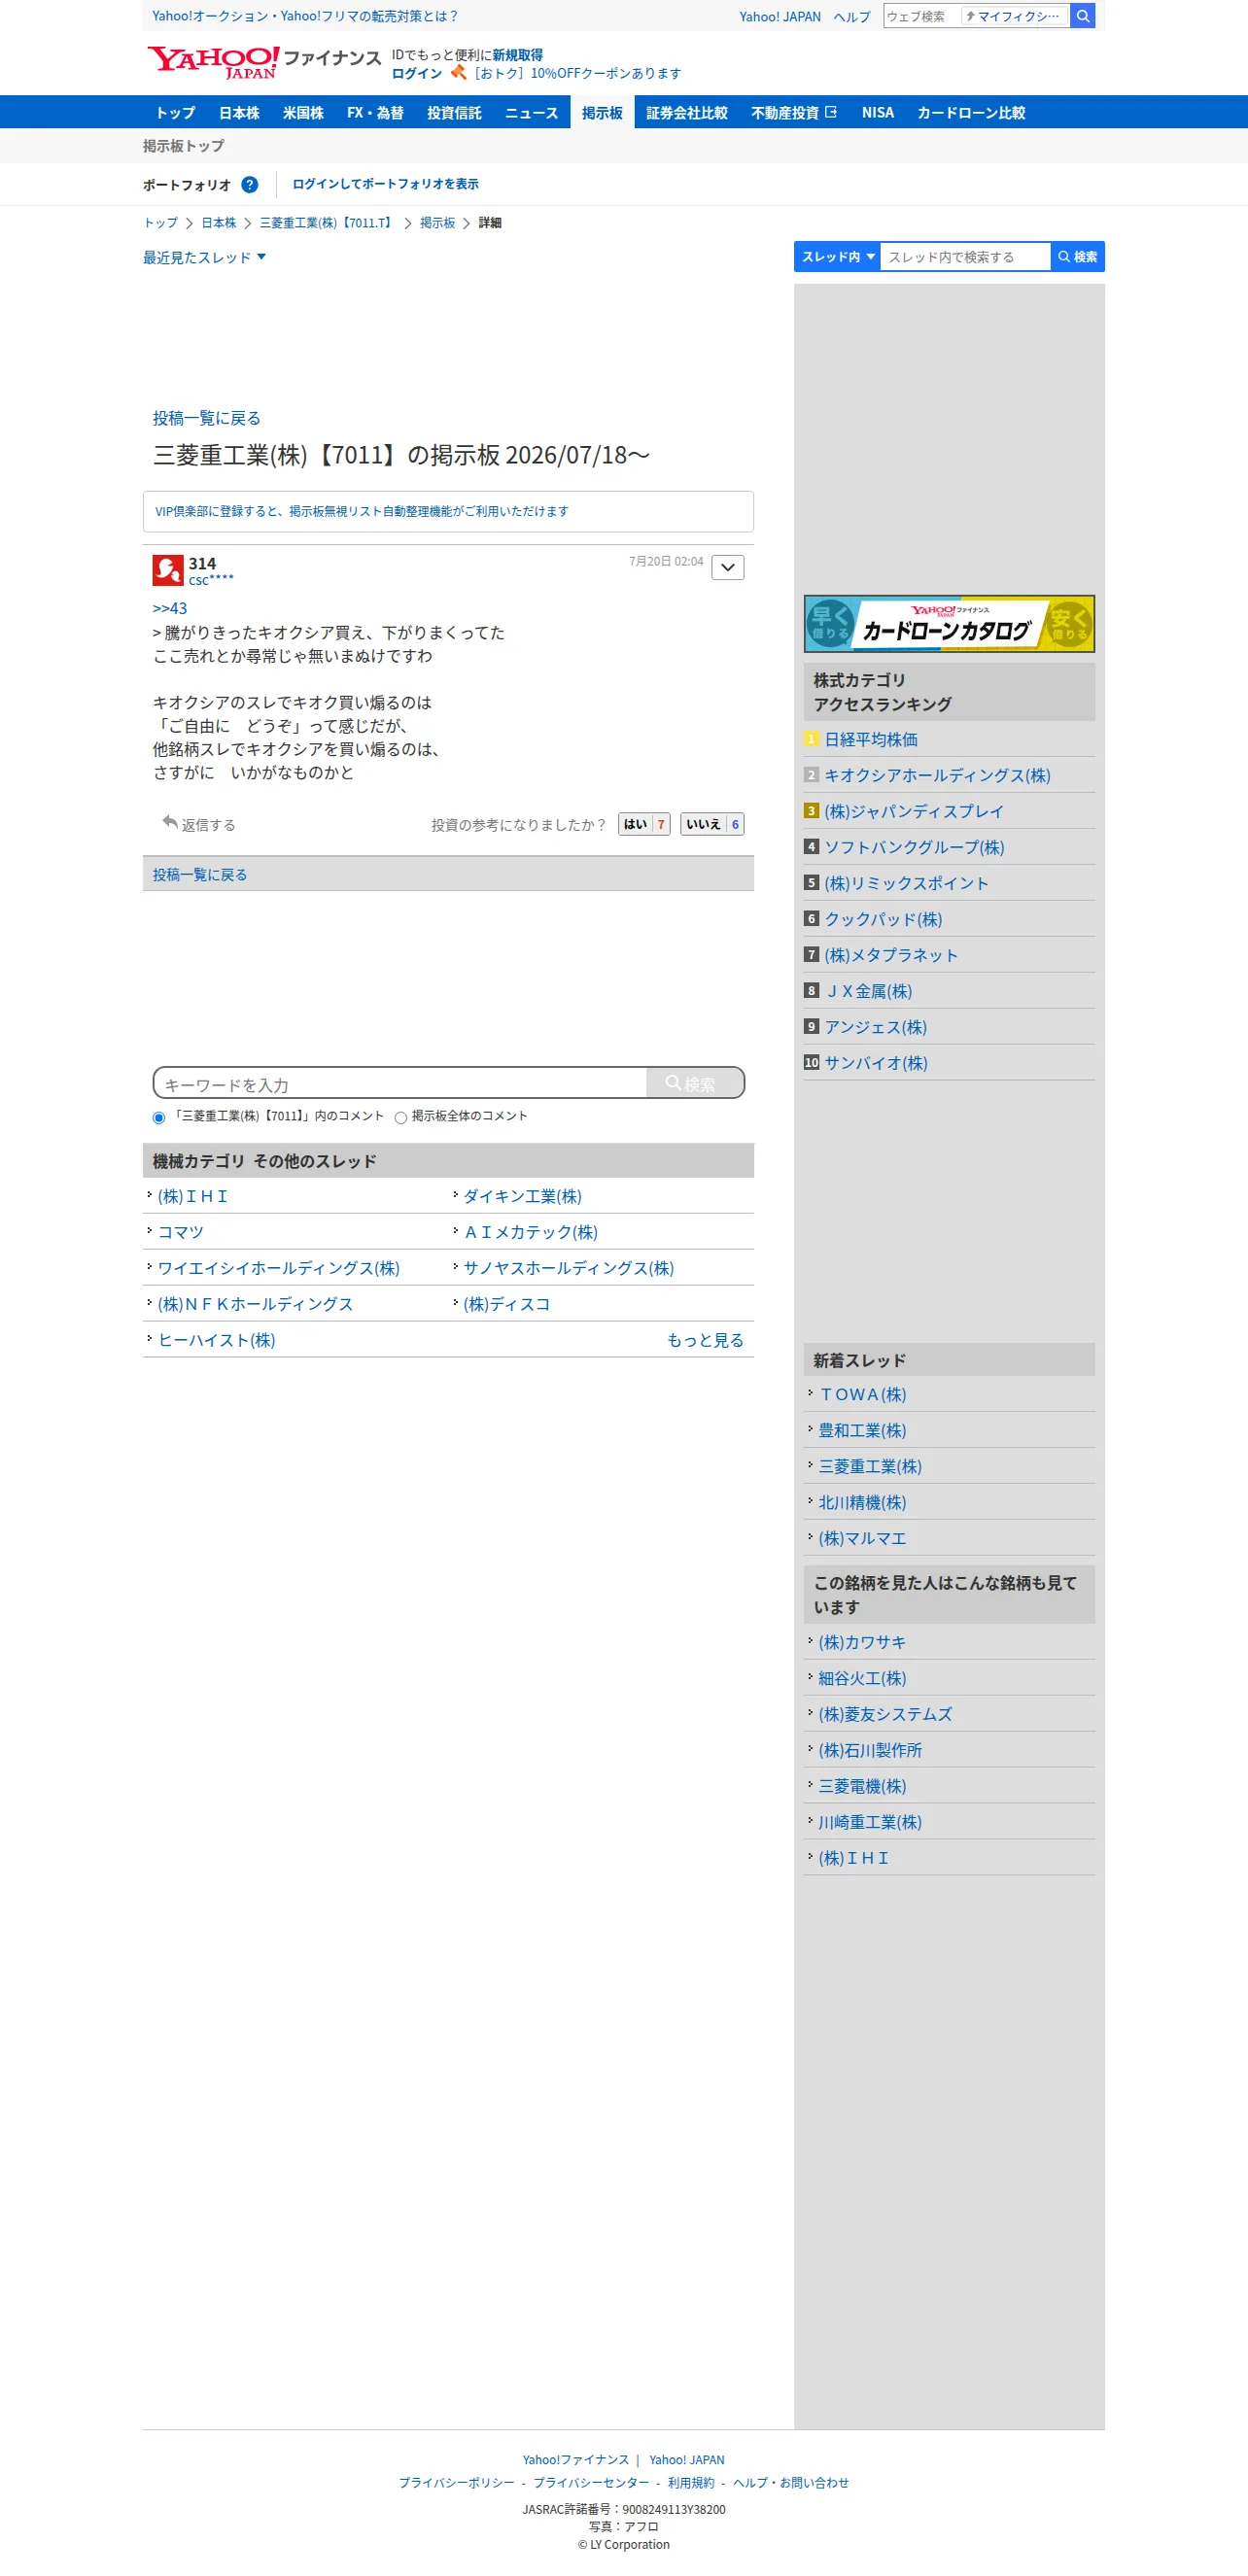The width and height of the screenshot is (1248, 2576).
Task: Open the カードローンカタログ banner
Action: click(x=949, y=624)
